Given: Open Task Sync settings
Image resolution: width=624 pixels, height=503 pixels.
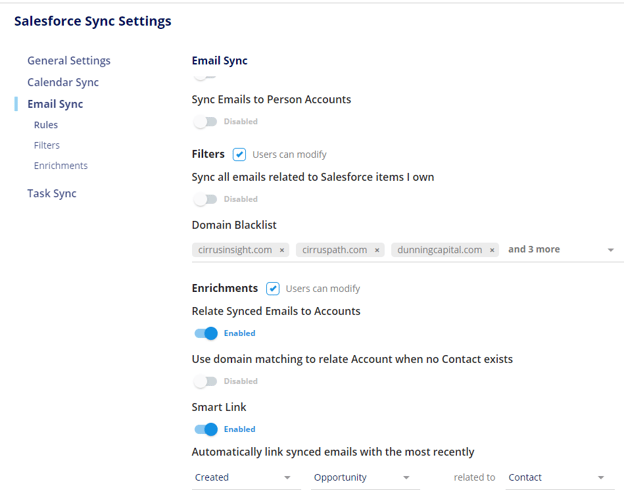Looking at the screenshot, I should point(52,193).
